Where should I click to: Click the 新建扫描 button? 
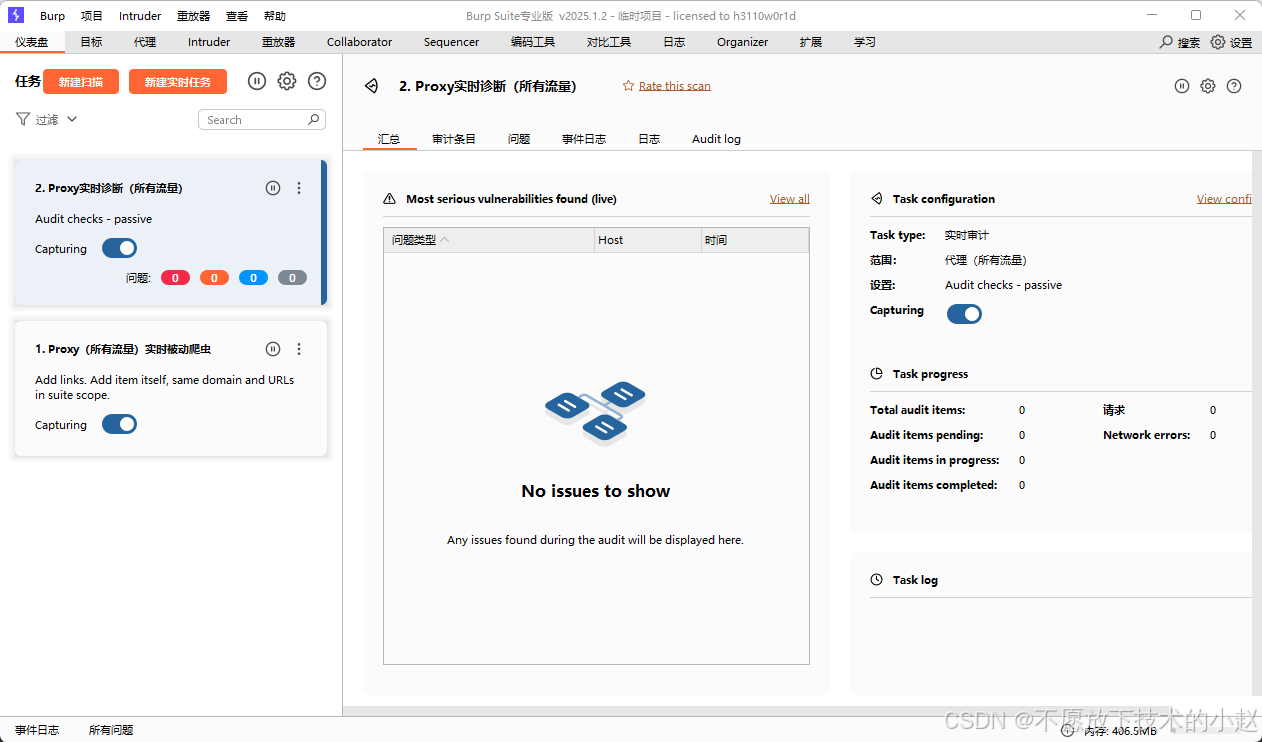pos(81,82)
